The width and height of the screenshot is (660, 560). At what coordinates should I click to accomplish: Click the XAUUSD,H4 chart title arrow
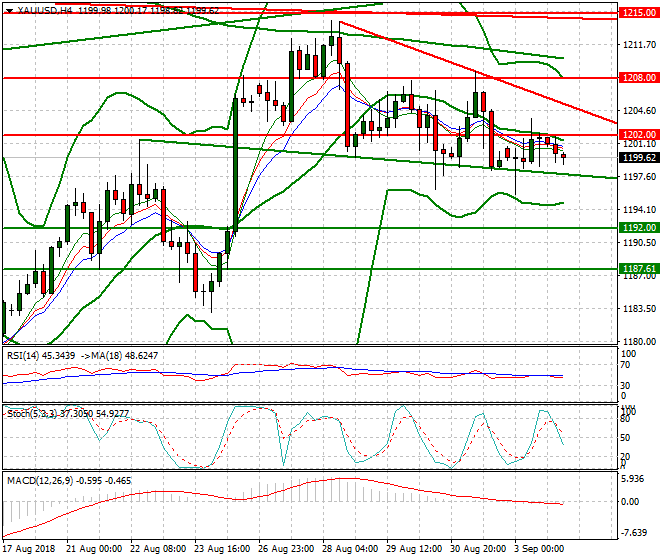click(x=10, y=11)
